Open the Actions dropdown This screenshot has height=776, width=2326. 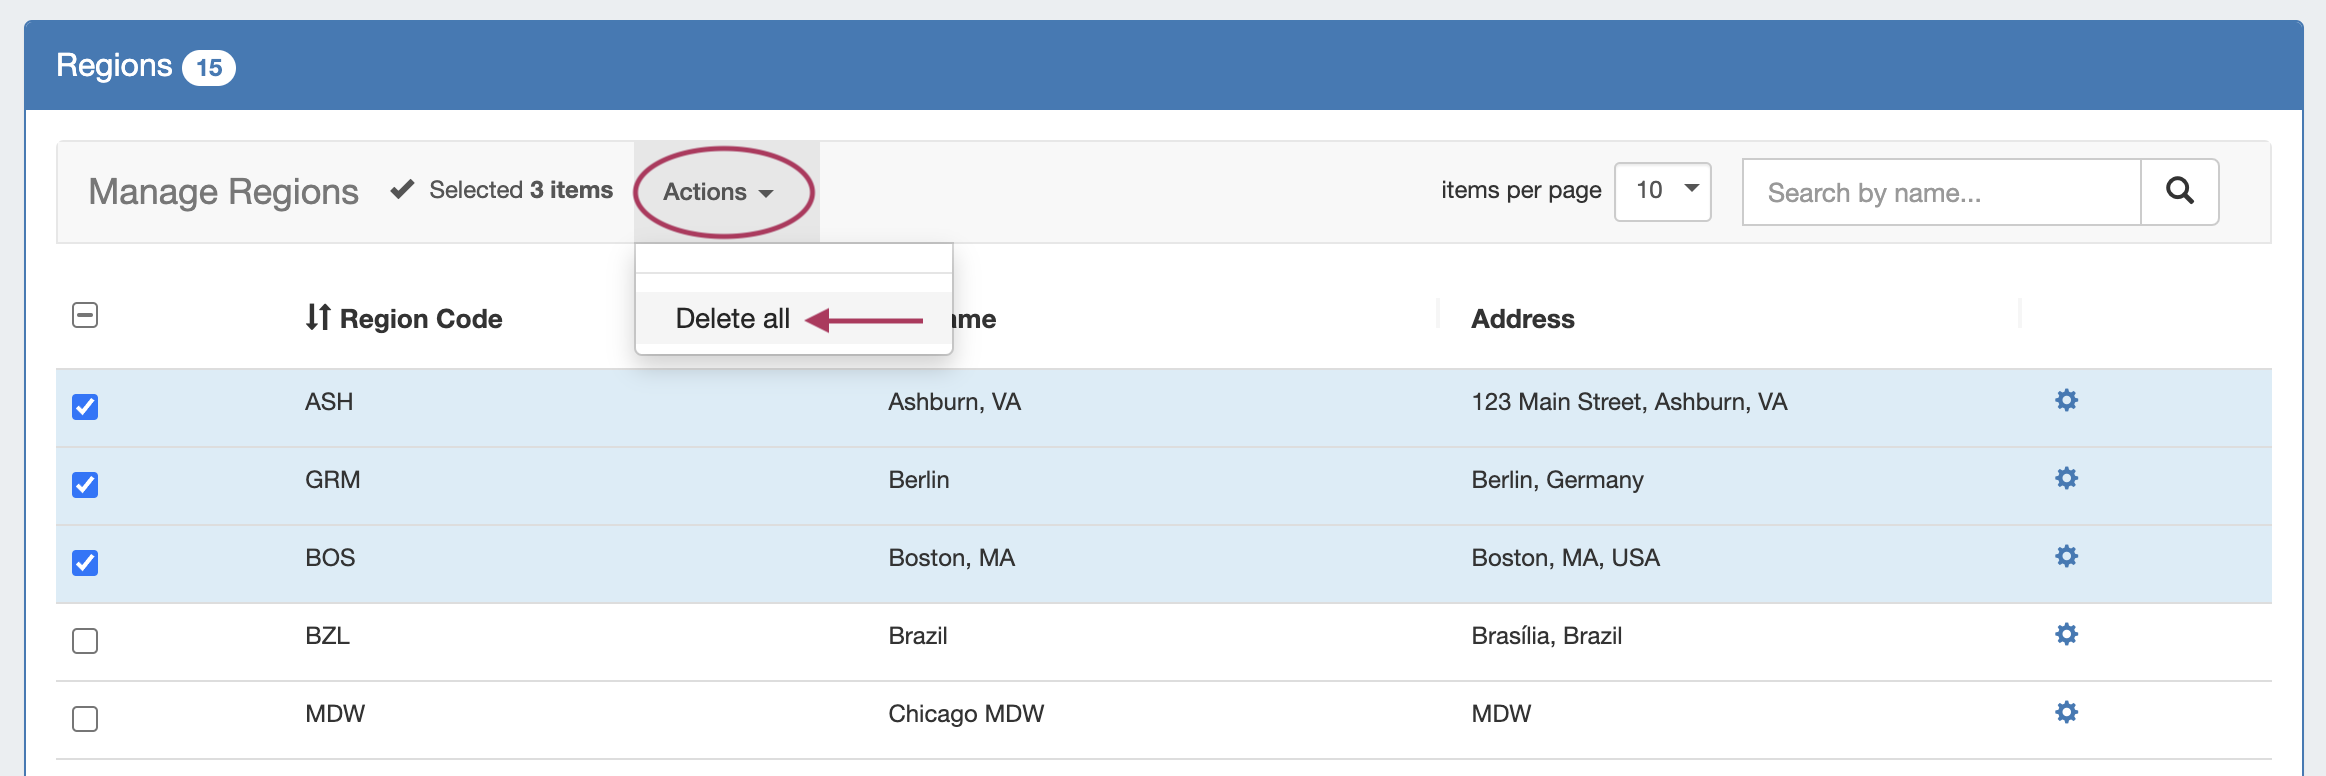(718, 192)
